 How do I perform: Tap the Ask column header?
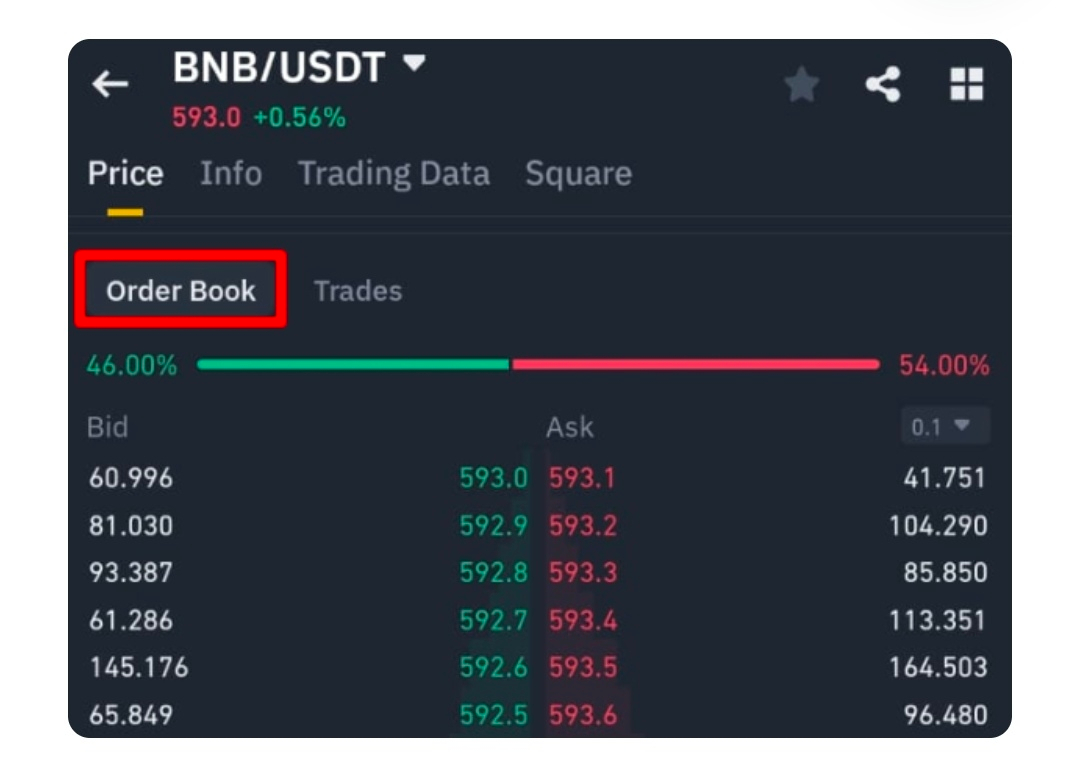(x=570, y=428)
